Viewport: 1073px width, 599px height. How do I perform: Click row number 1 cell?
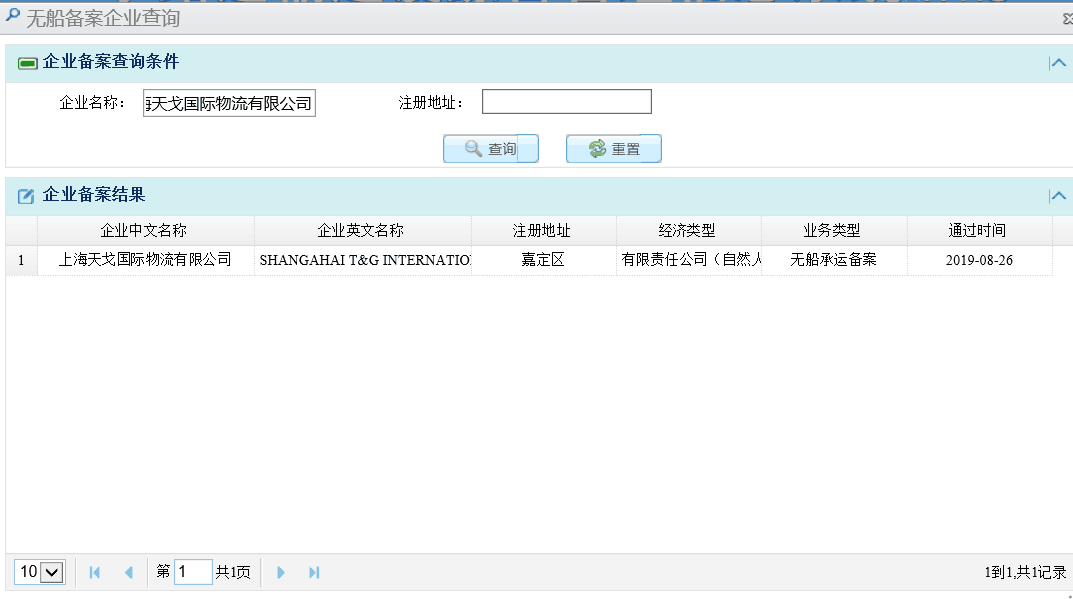[x=21, y=260]
